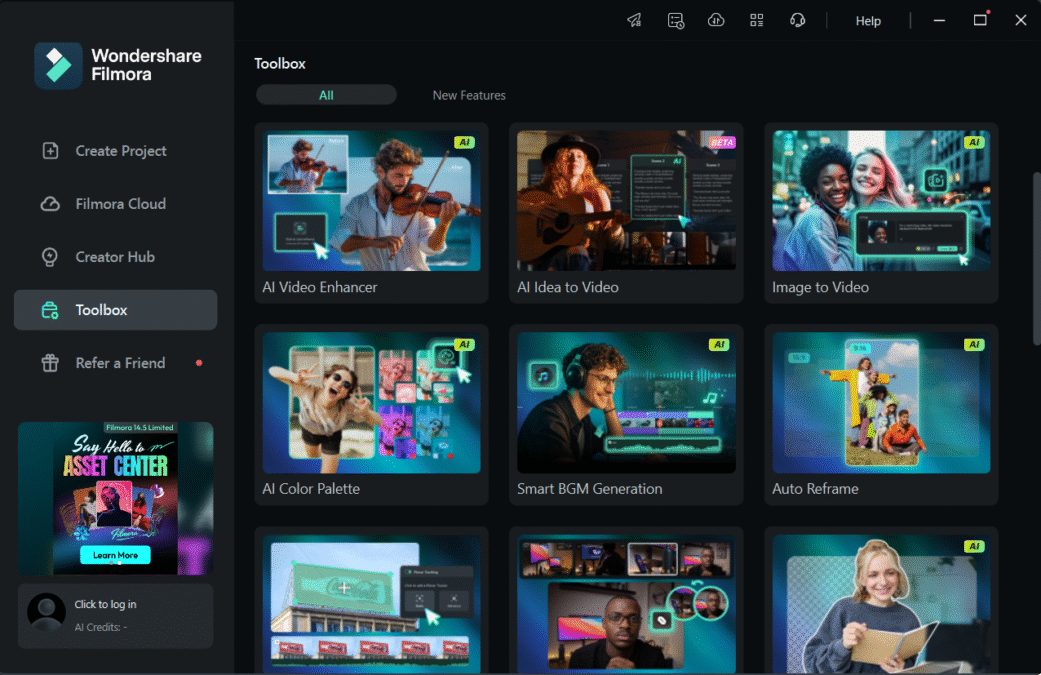1041x675 pixels.
Task: Click the cloud download icon
Action: [716, 21]
